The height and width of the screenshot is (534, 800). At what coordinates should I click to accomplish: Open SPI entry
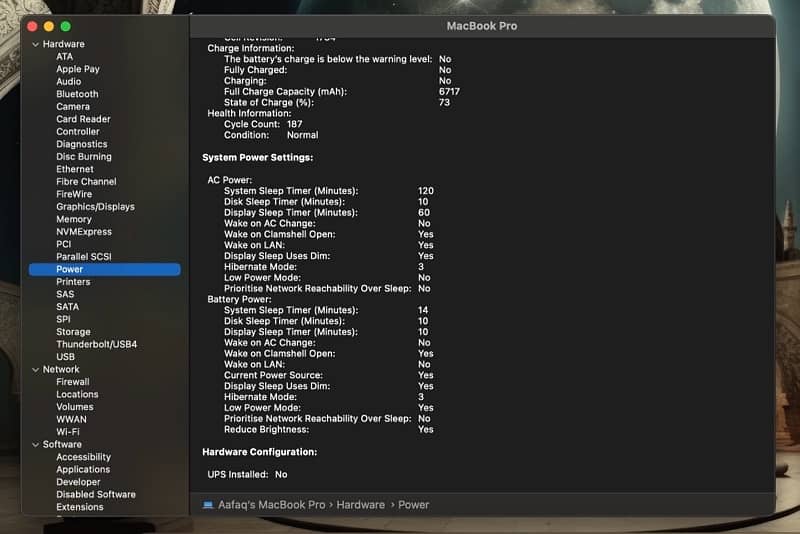[63, 319]
